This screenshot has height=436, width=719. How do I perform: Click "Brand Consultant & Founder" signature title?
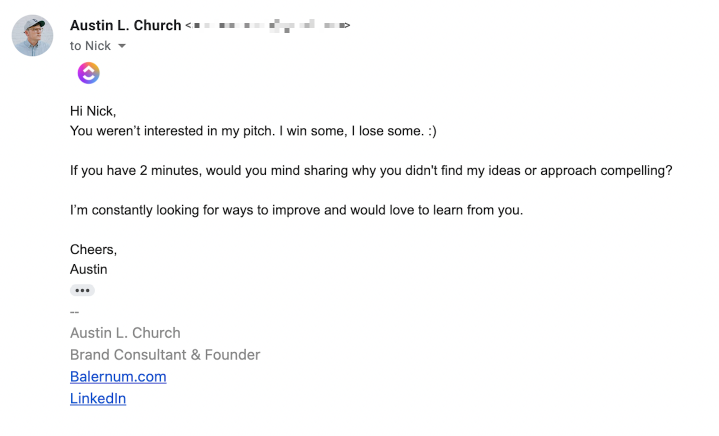point(165,355)
